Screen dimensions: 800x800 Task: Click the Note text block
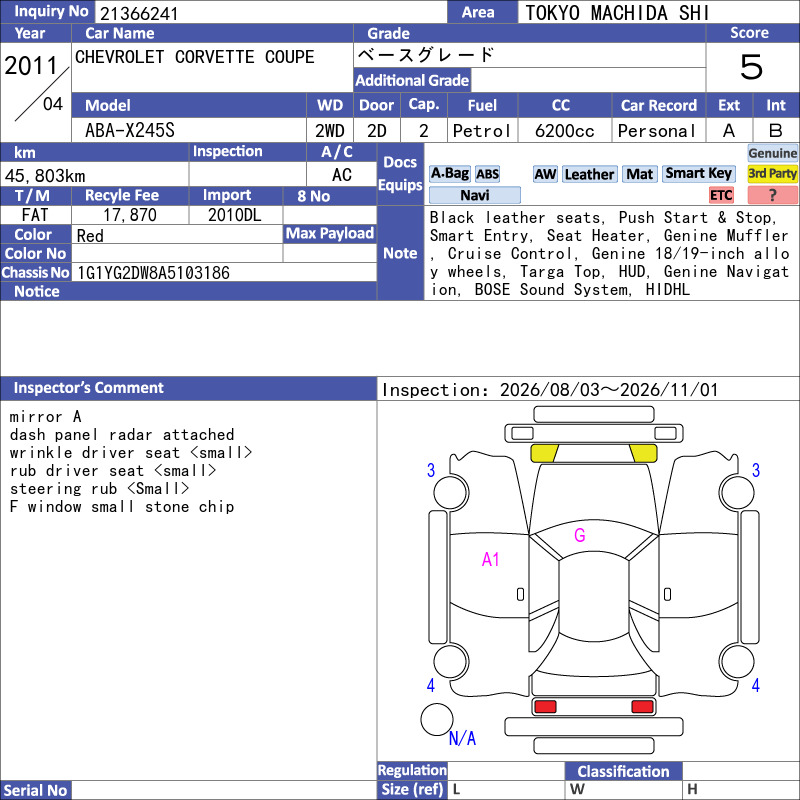[611, 254]
